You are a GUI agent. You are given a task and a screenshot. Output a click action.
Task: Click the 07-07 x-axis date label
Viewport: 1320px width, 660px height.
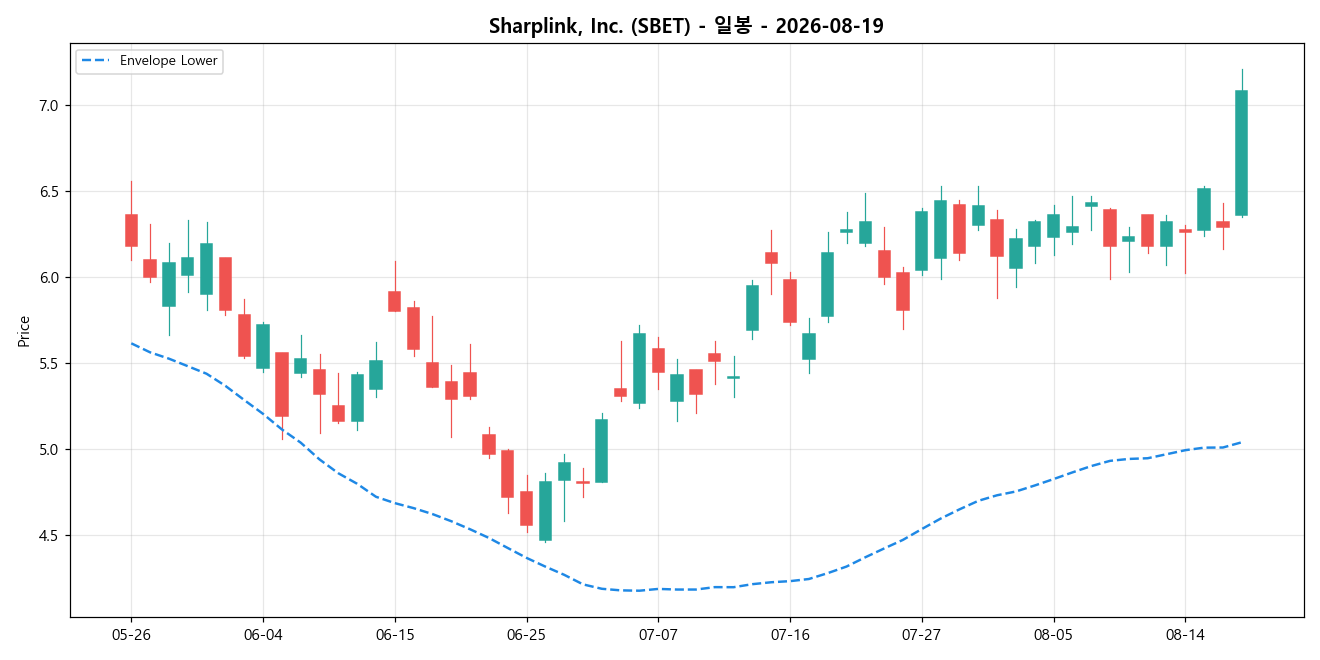[658, 634]
